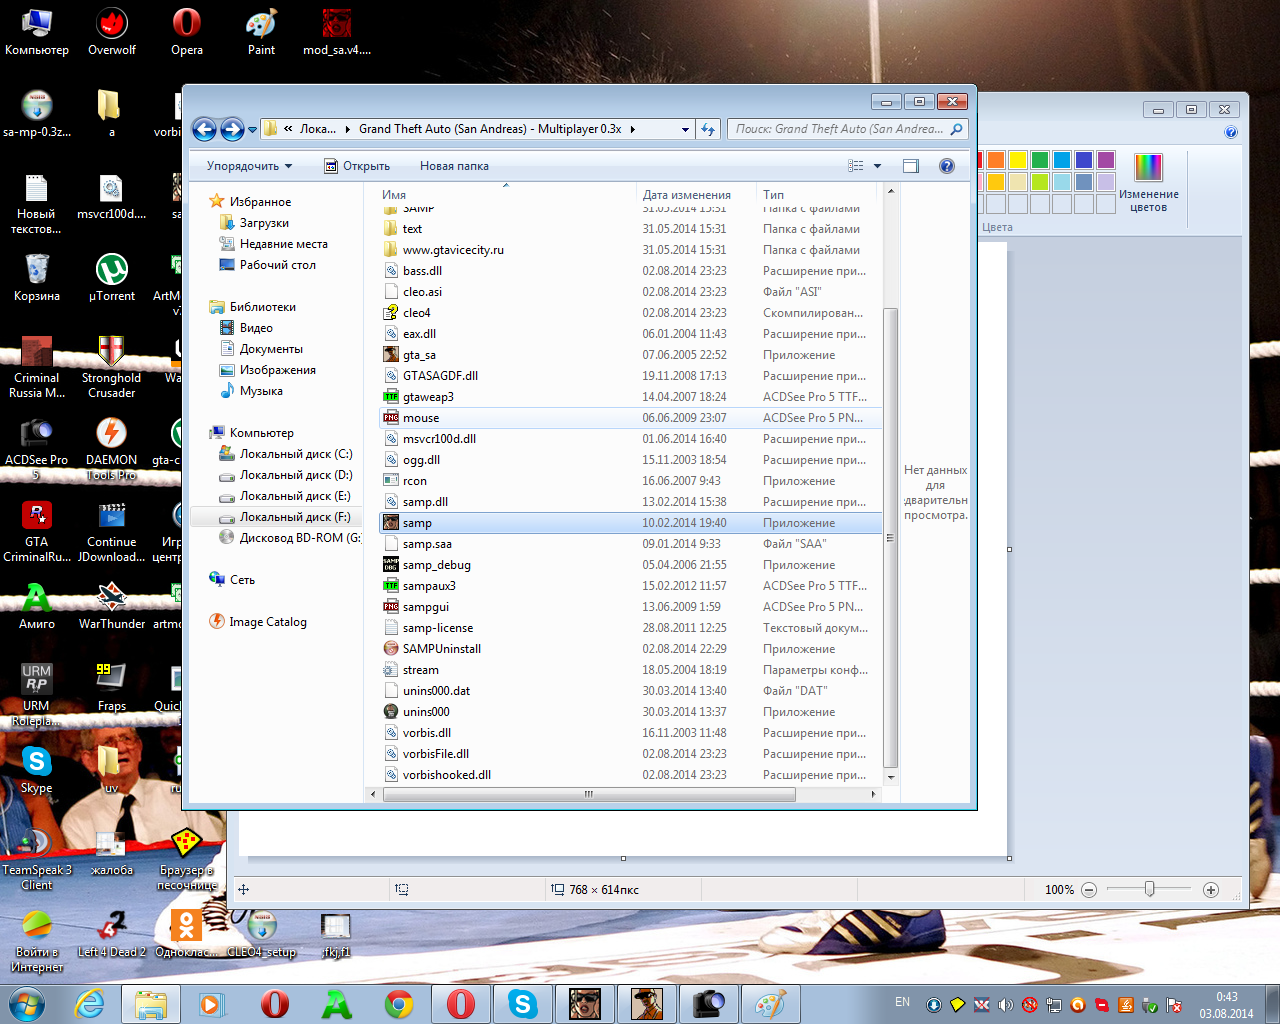The width and height of the screenshot is (1280, 1024).
Task: Sort files by Имя column header
Action: 508,195
